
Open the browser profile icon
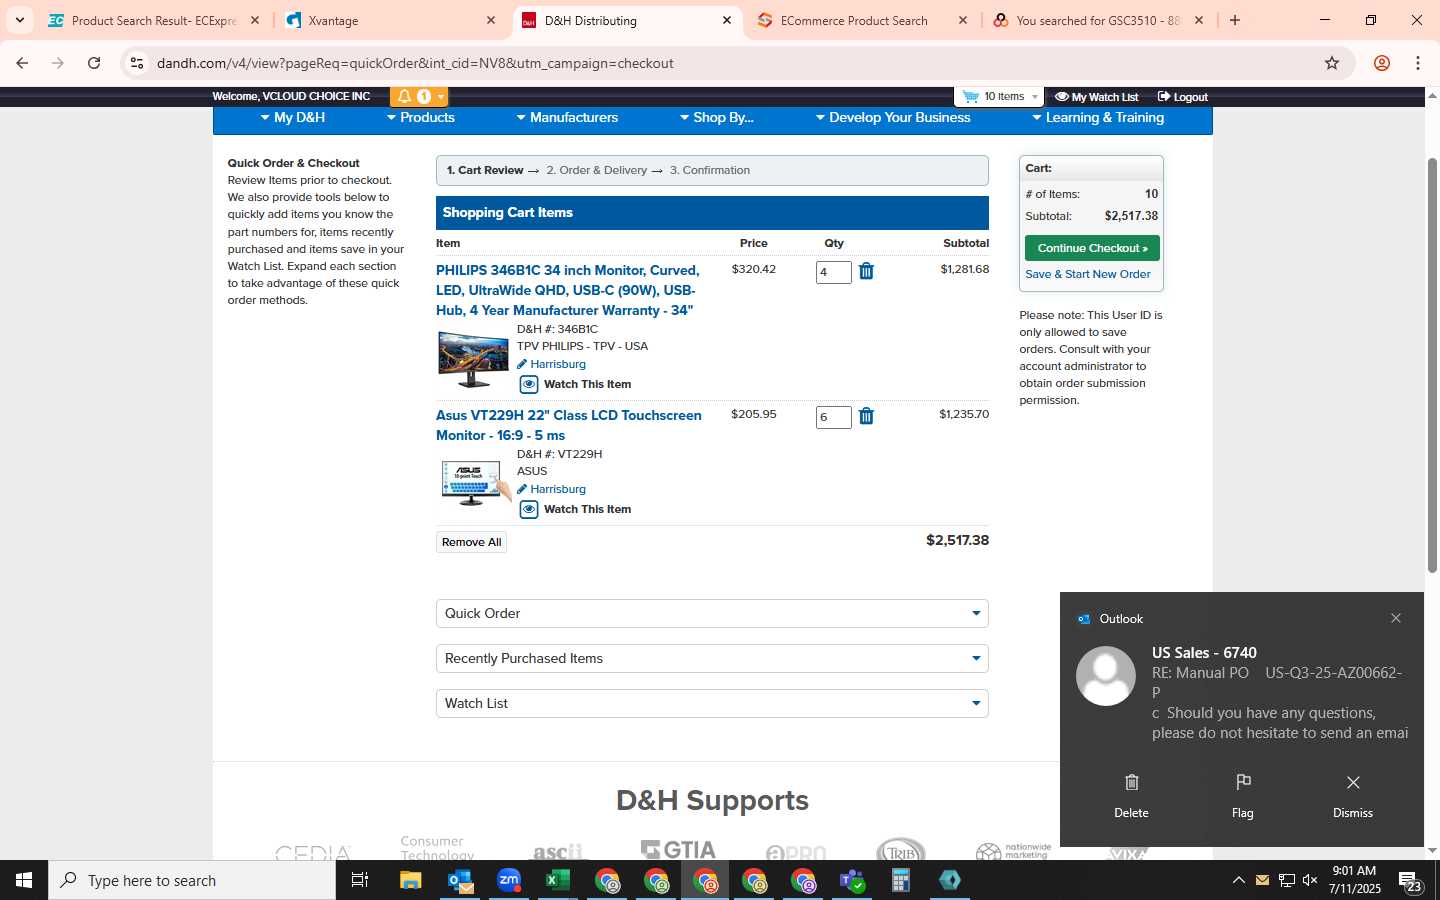[x=1382, y=63]
